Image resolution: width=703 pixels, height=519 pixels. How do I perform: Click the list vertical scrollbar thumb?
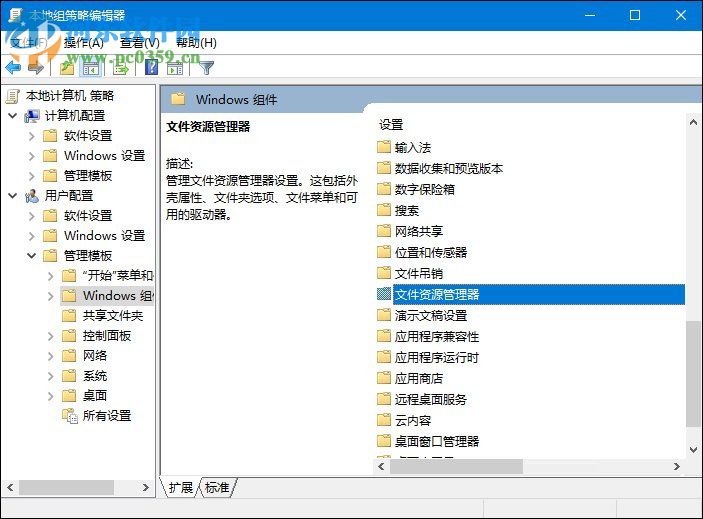point(693,374)
